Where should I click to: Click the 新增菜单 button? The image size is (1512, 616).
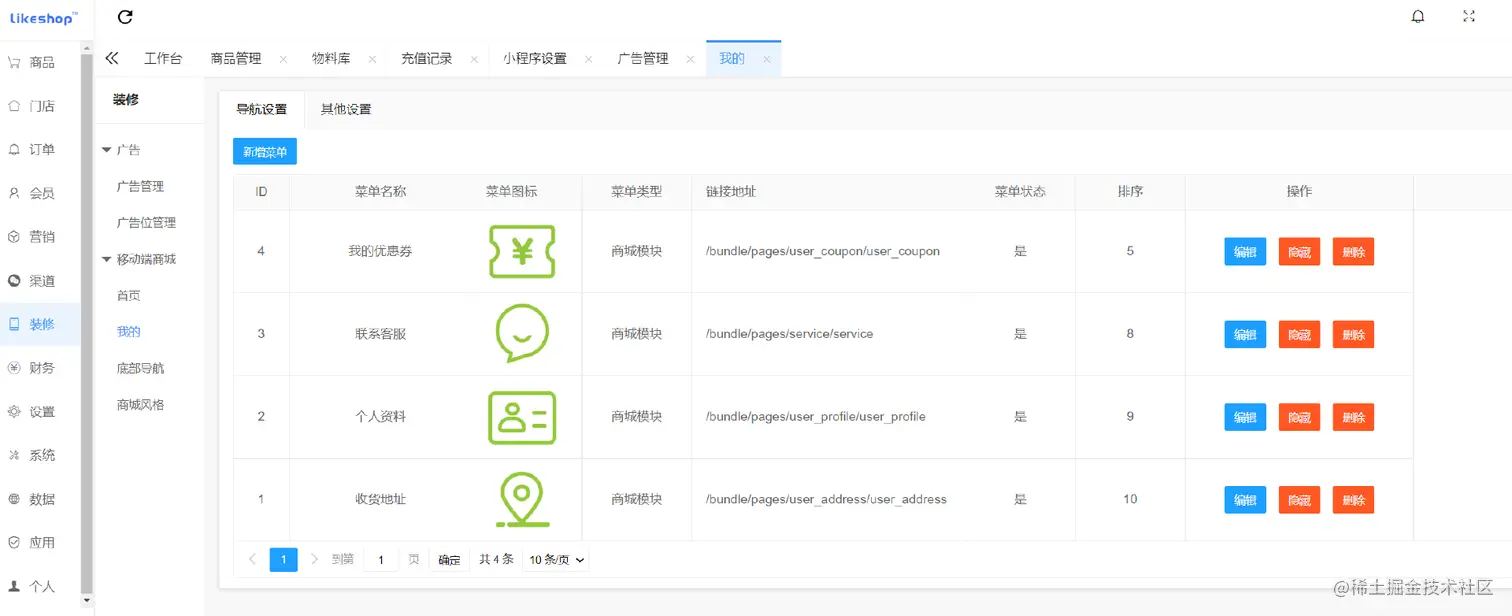click(265, 152)
